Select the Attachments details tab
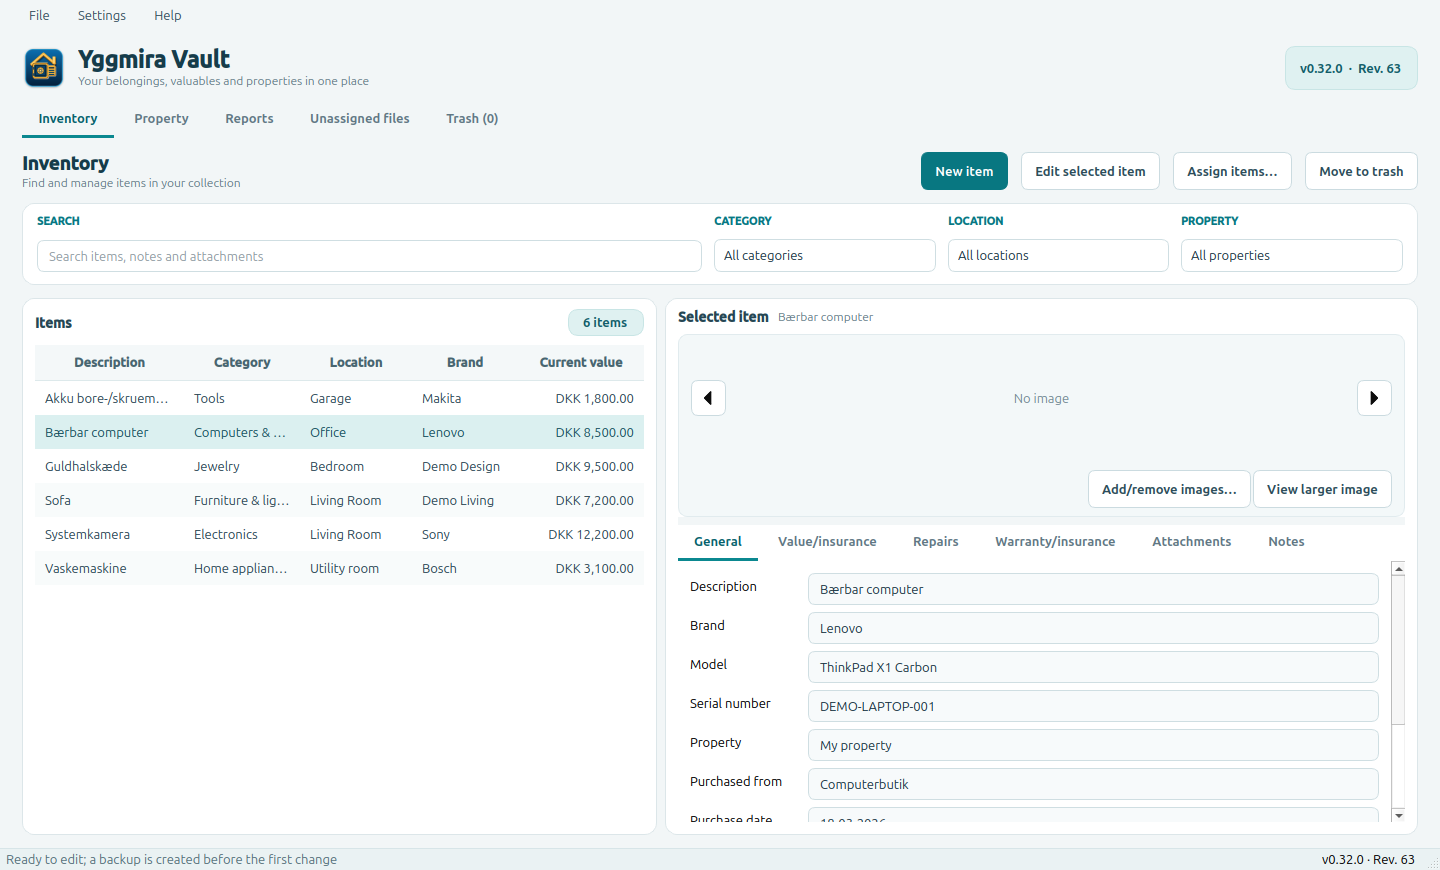1440x870 pixels. [x=1191, y=541]
